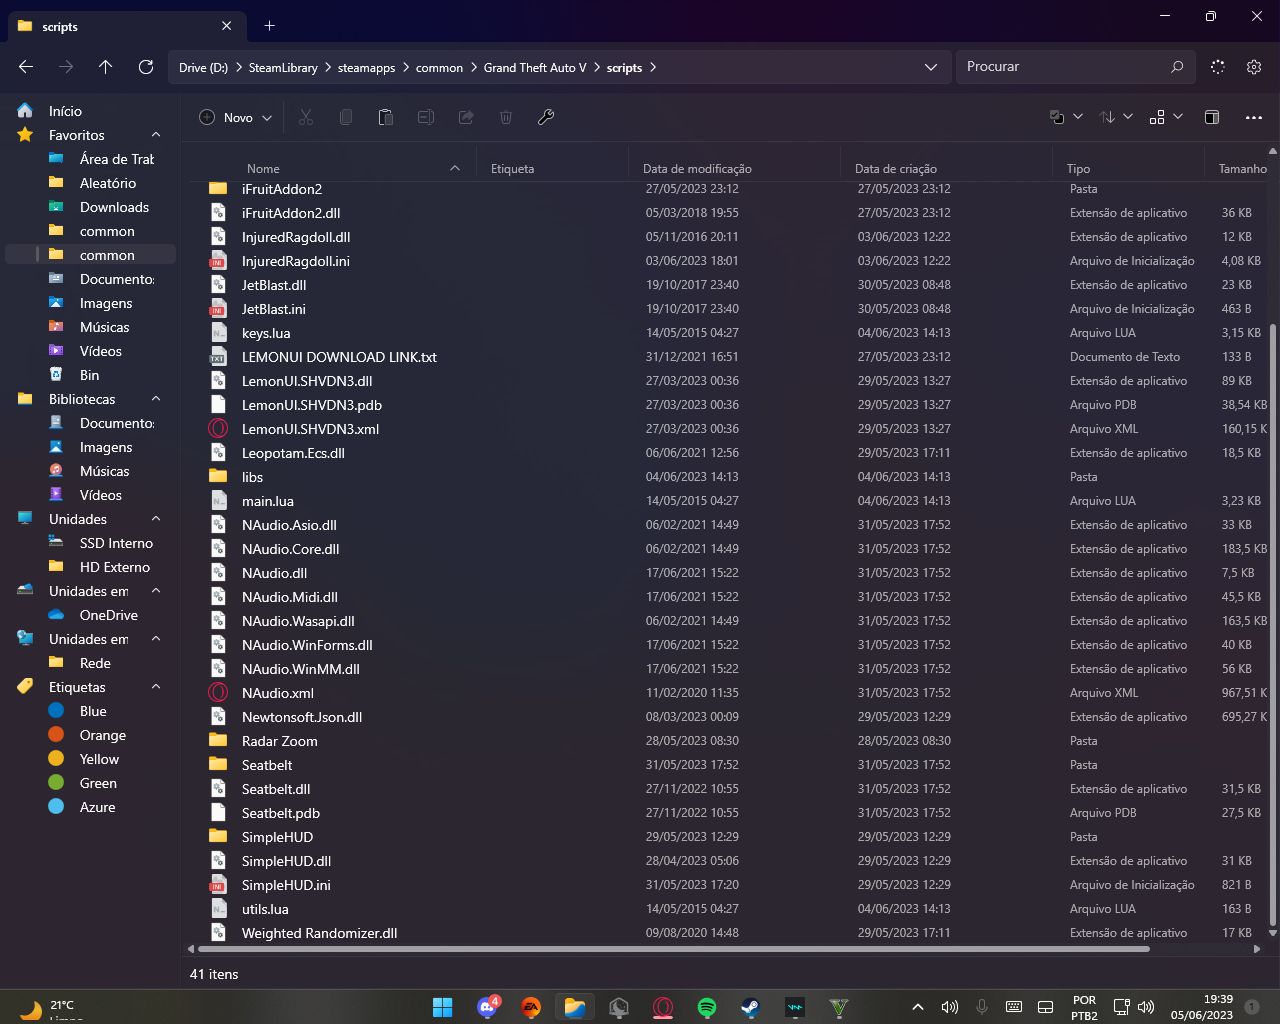The image size is (1280, 1024).
Task: Jump to the steamapps breadcrumb
Action: tap(366, 68)
